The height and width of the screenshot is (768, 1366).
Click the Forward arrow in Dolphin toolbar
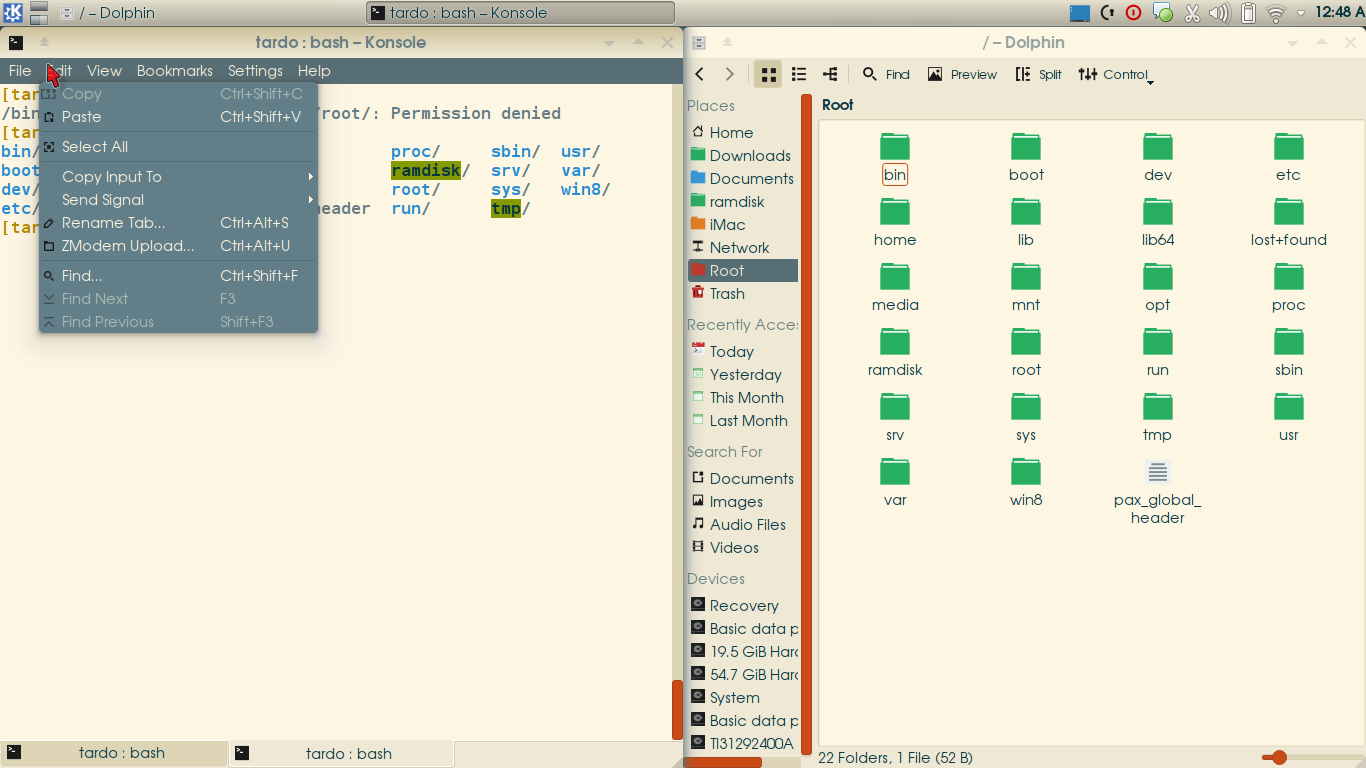(730, 74)
